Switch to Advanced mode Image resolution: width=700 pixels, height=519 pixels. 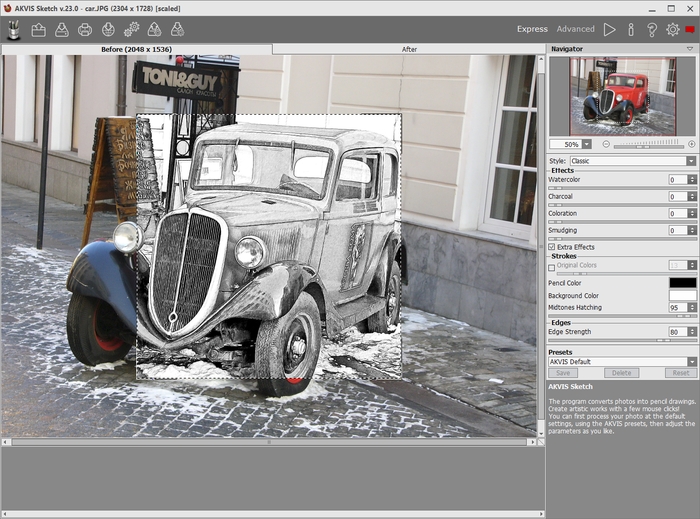coord(575,29)
